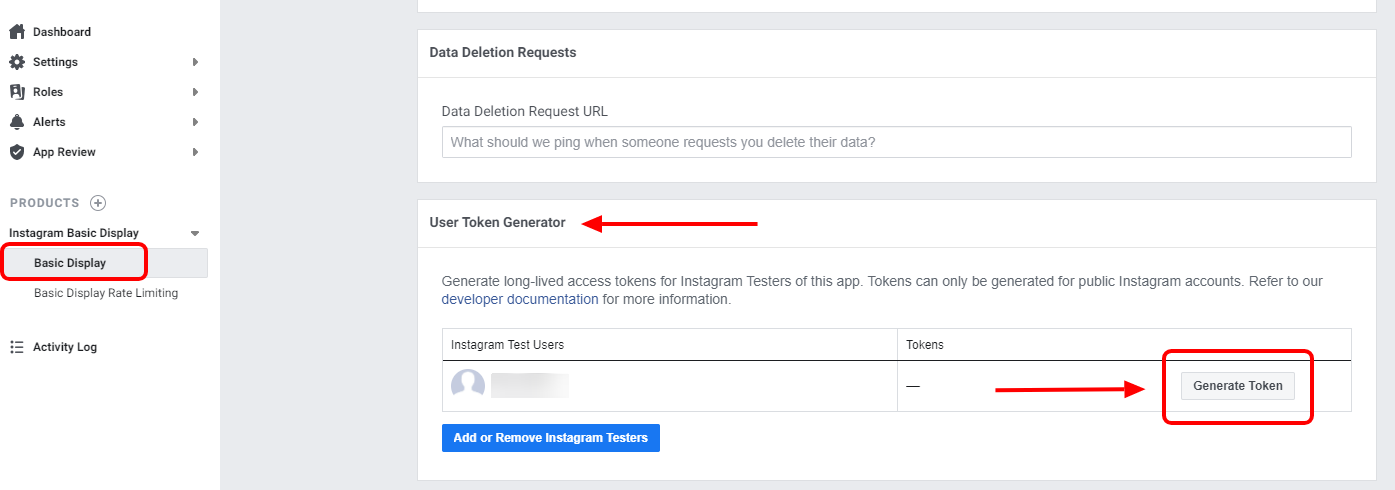Expand the Roles submenu arrow
The image size is (1395, 490).
click(196, 92)
